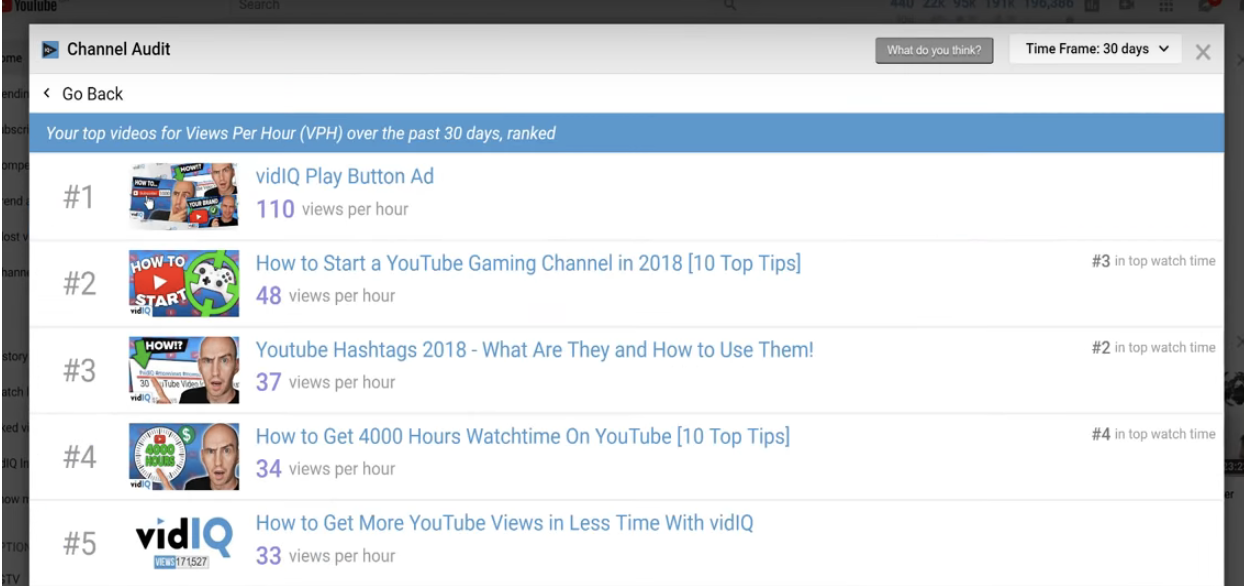Click the #4 rank number

(x=79, y=457)
